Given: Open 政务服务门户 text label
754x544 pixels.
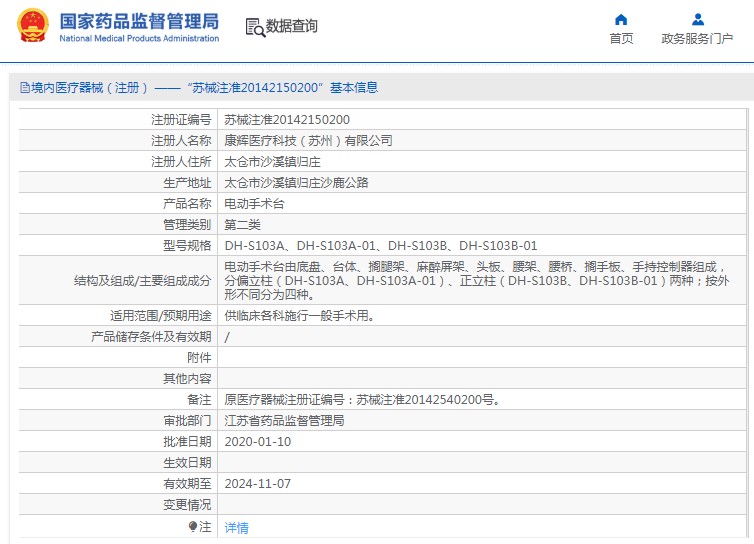Looking at the screenshot, I should pyautogui.click(x=697, y=39).
